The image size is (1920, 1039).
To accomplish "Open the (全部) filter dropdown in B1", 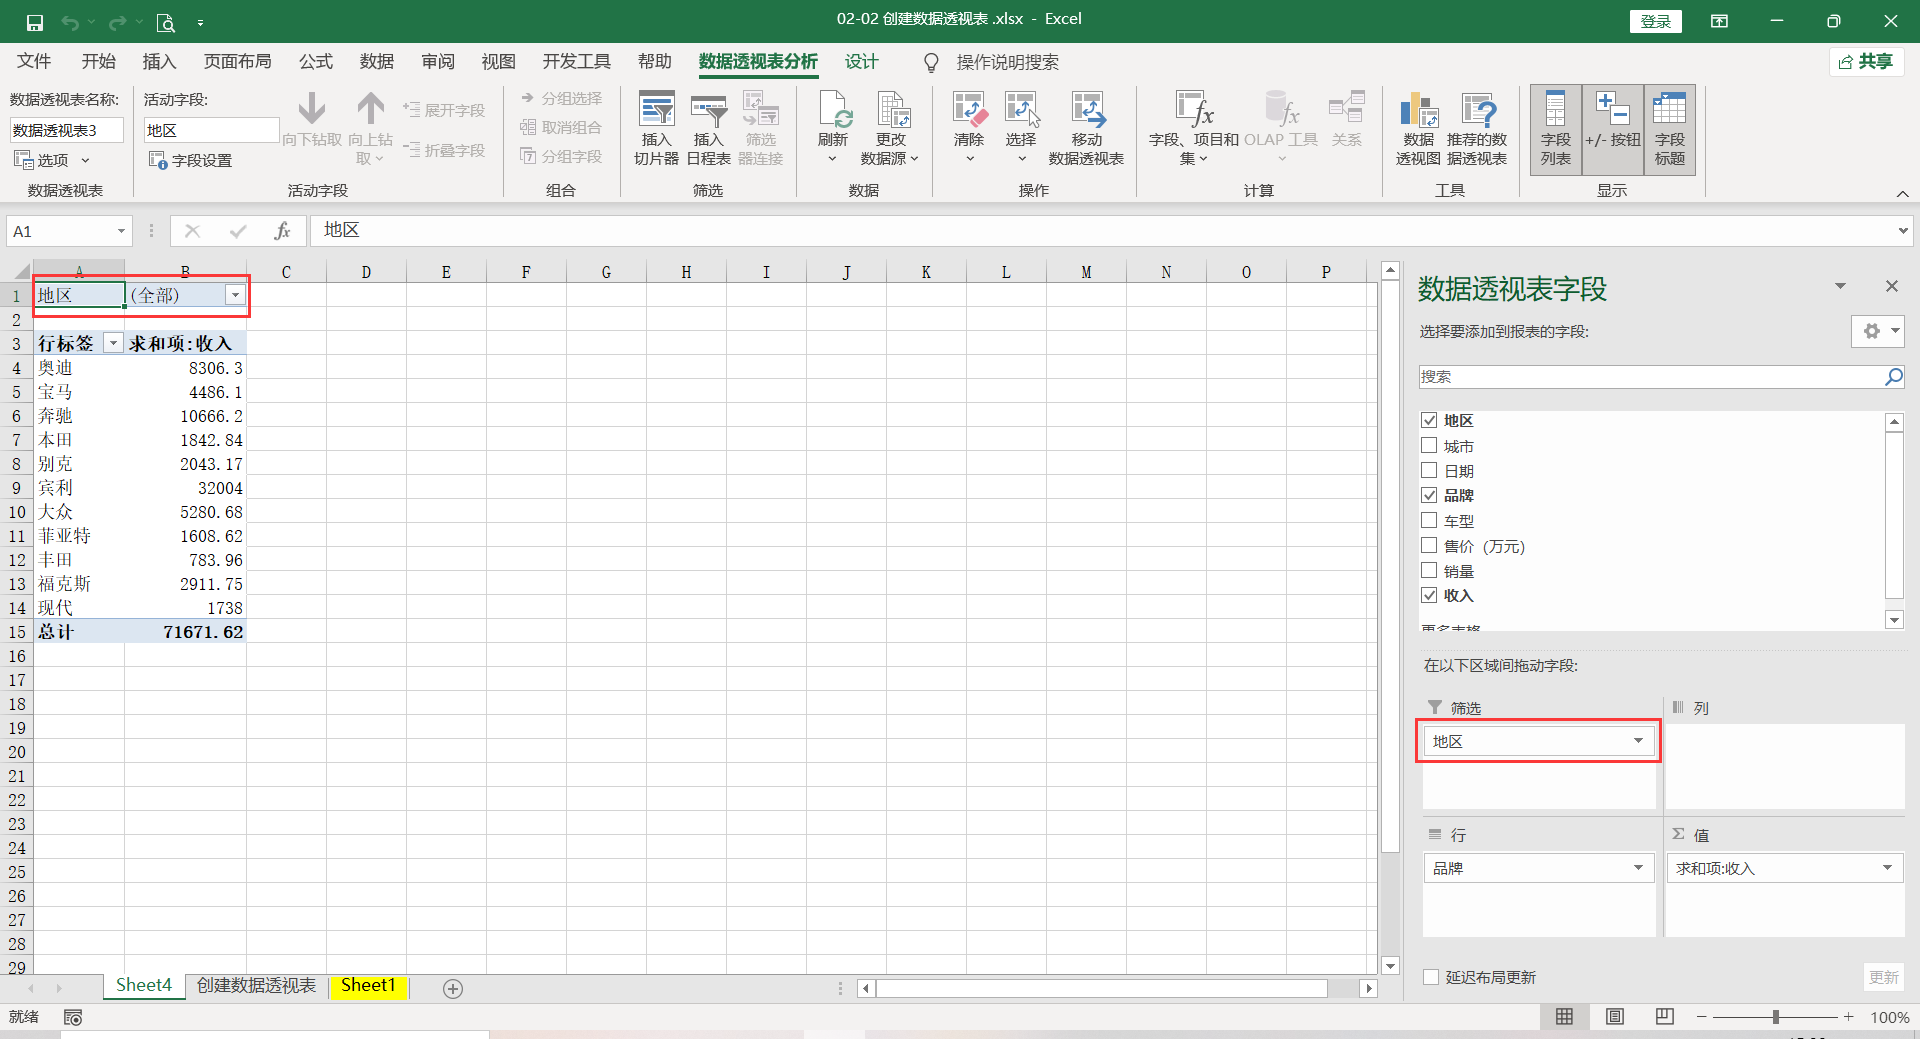I will (x=235, y=295).
